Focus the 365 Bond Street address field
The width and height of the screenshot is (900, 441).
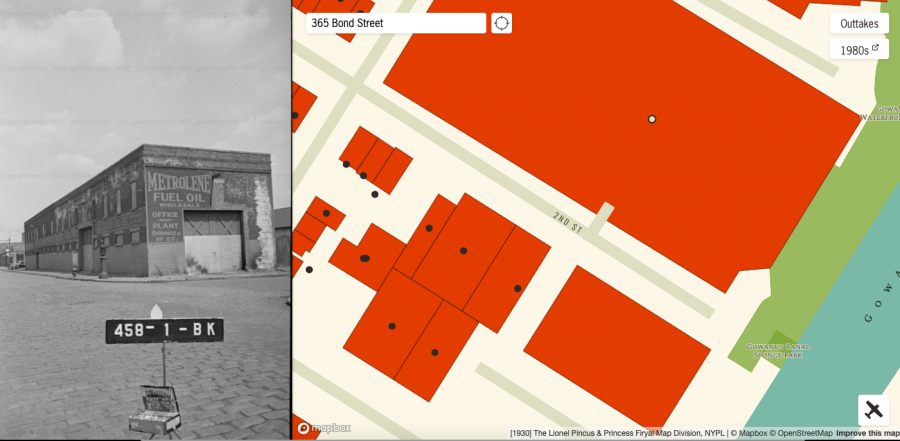[x=396, y=24]
